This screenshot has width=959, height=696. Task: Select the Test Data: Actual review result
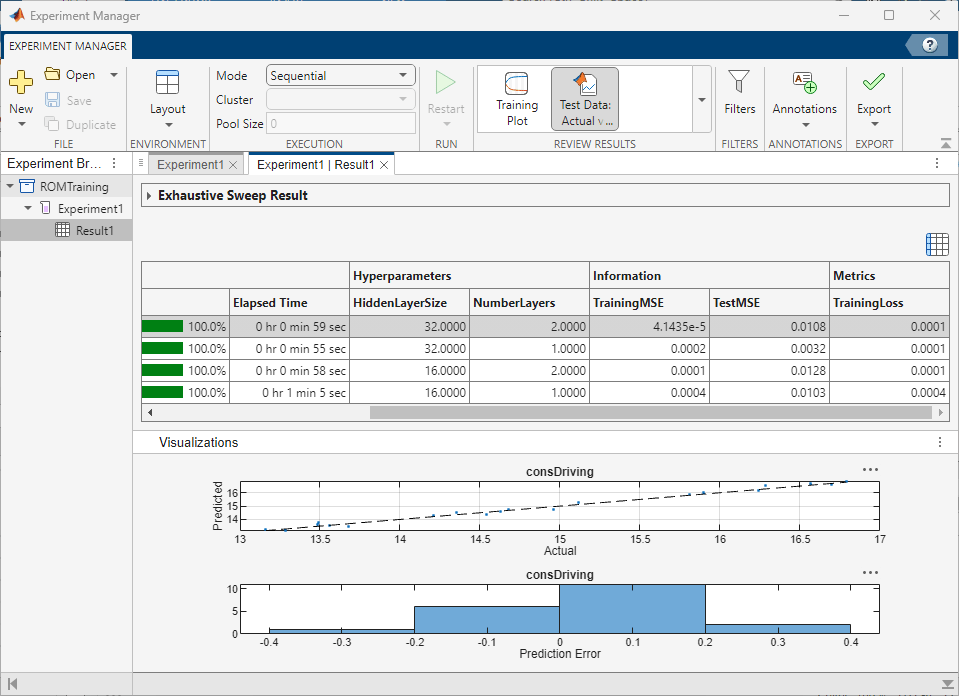pos(584,97)
